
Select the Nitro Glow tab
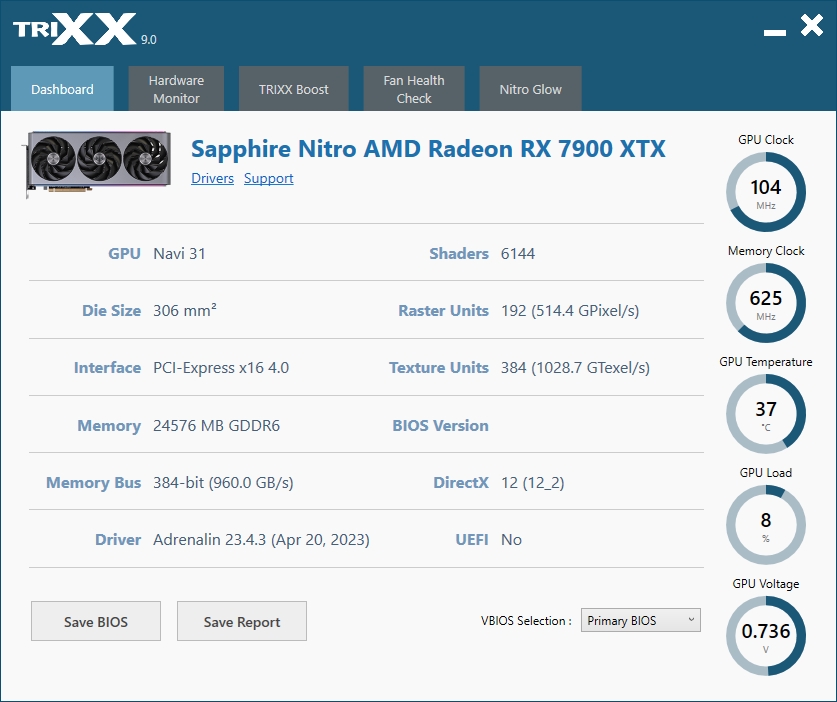click(x=530, y=89)
